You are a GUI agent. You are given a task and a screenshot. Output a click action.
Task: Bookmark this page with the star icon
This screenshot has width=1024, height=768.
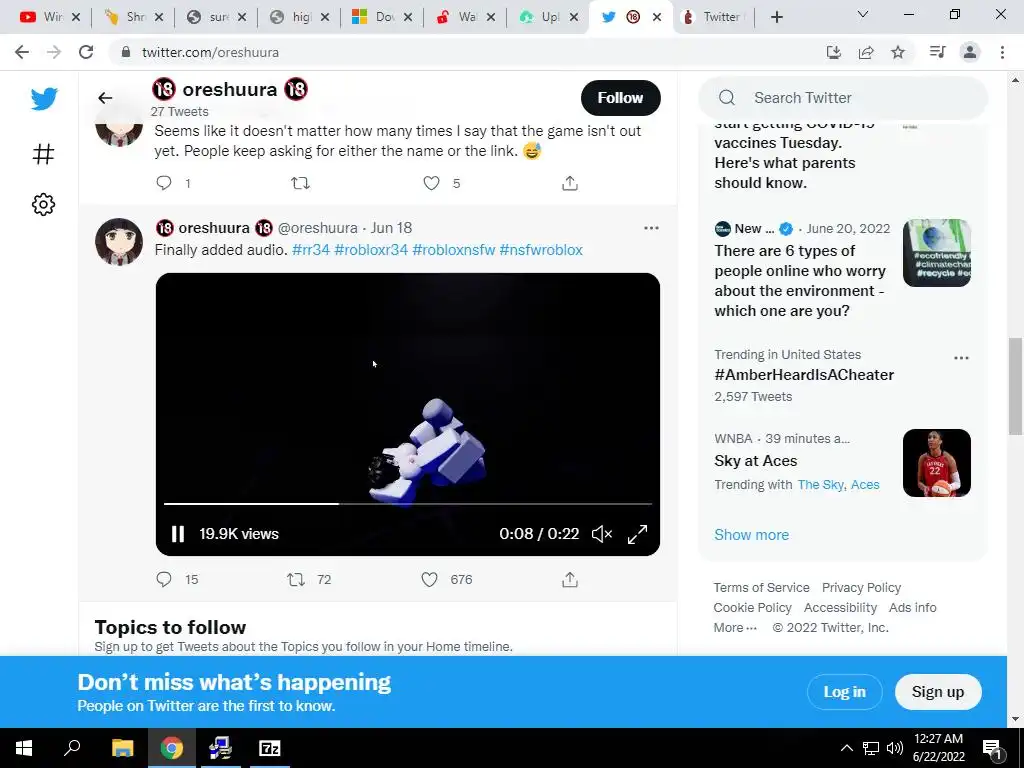pyautogui.click(x=898, y=52)
